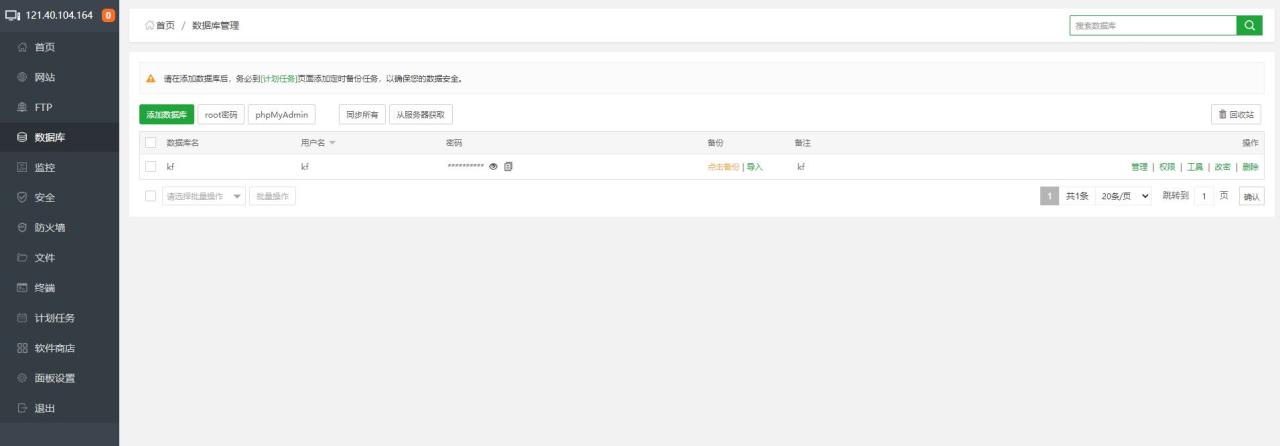Click the root密码 button
Viewport: 1280px width, 446px height.
point(221,114)
